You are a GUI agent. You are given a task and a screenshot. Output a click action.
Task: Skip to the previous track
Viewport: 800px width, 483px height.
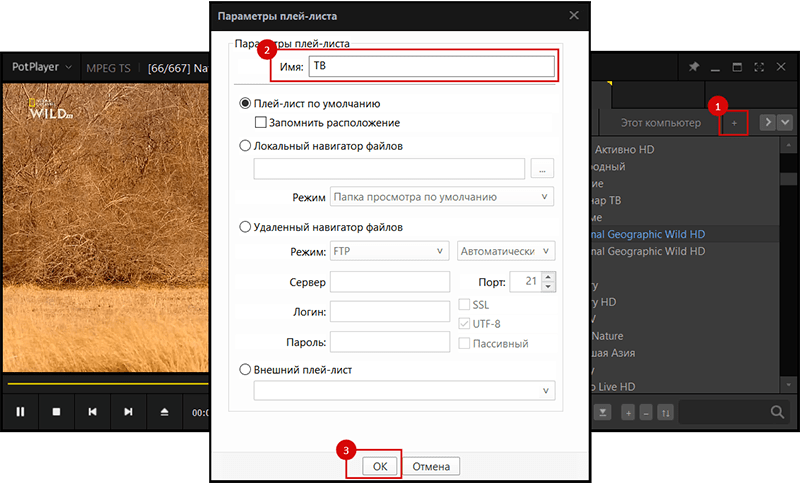point(92,411)
